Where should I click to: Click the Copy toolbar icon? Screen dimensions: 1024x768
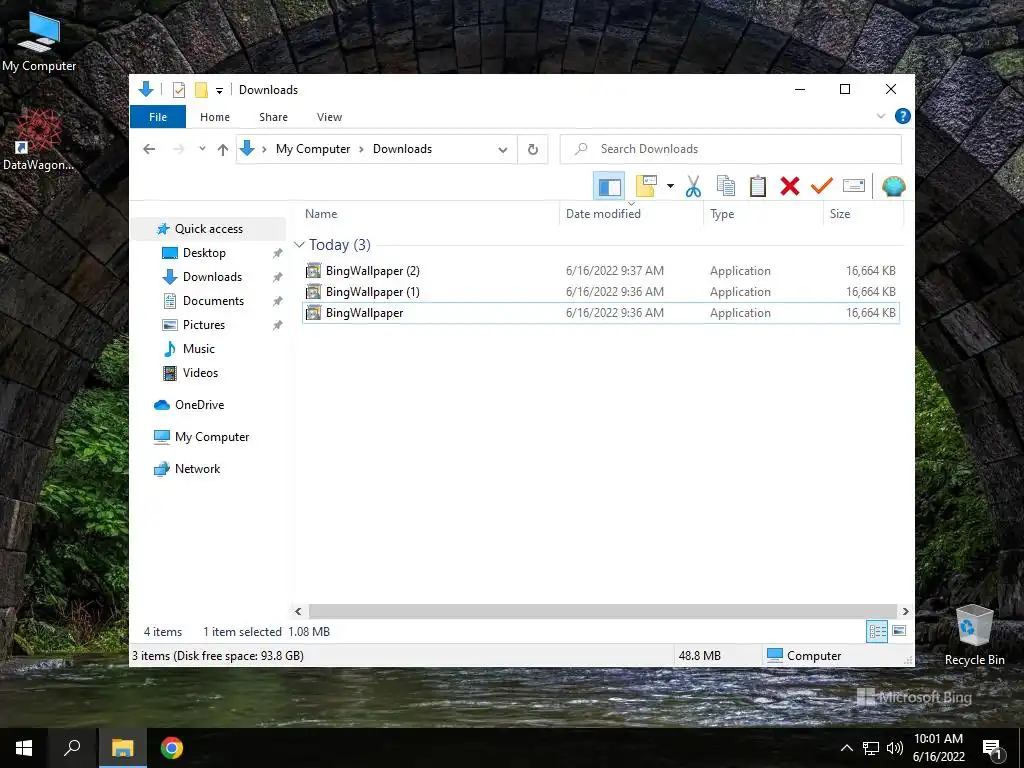(x=726, y=187)
